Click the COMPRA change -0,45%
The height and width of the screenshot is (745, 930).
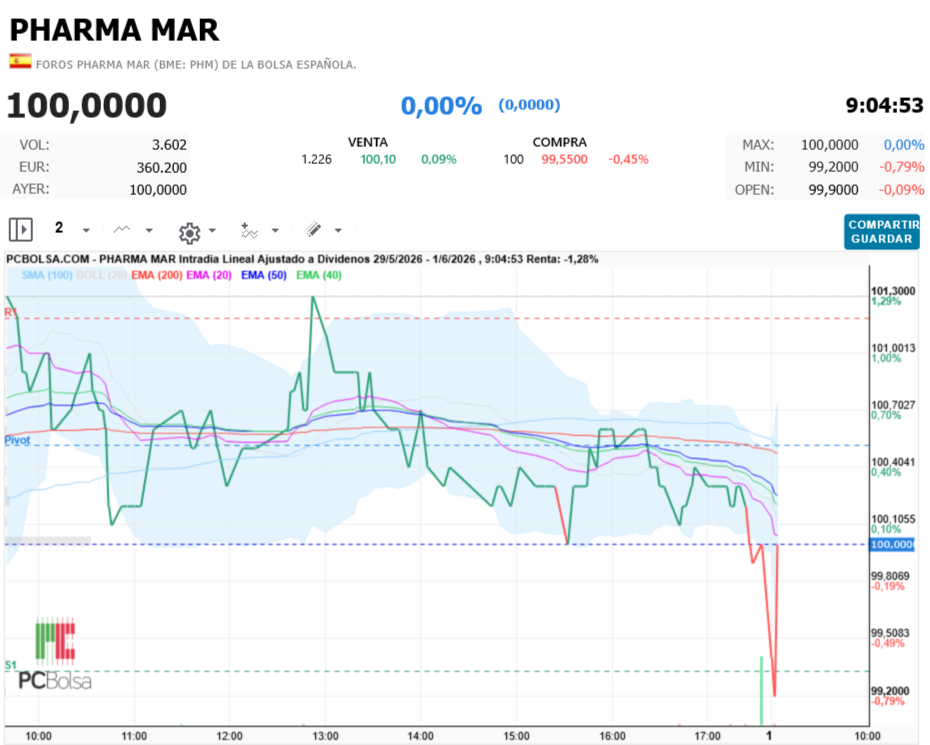click(628, 160)
